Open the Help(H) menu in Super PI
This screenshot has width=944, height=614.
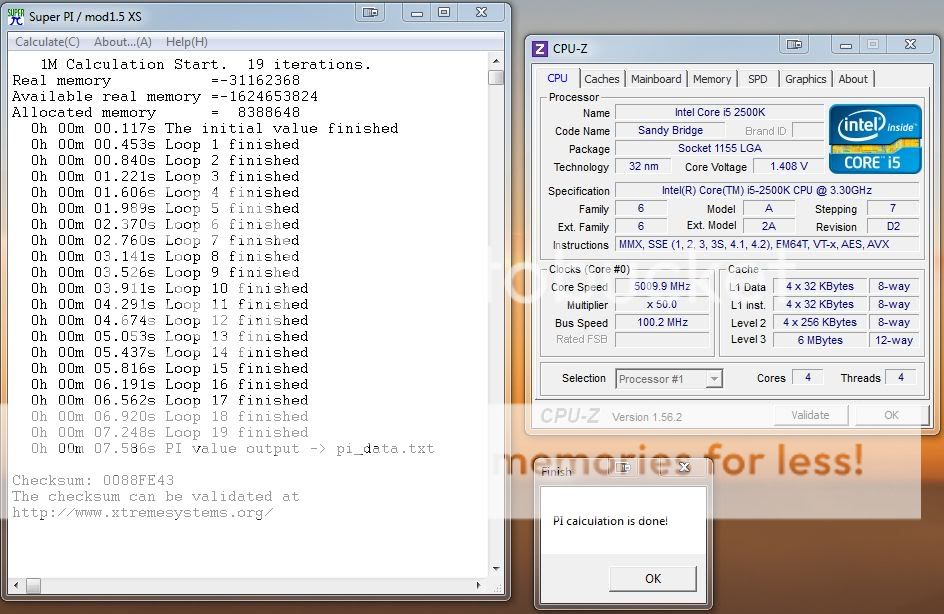pyautogui.click(x=187, y=42)
